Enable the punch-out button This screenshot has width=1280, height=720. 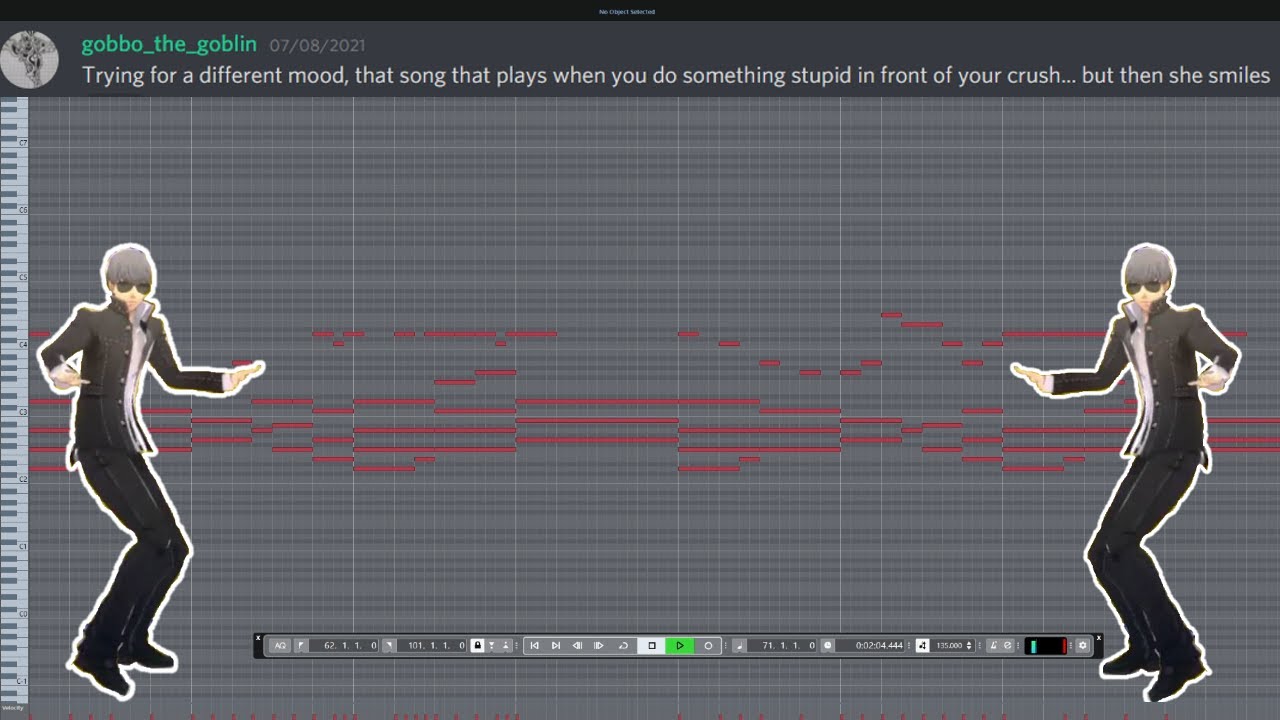[x=506, y=645]
